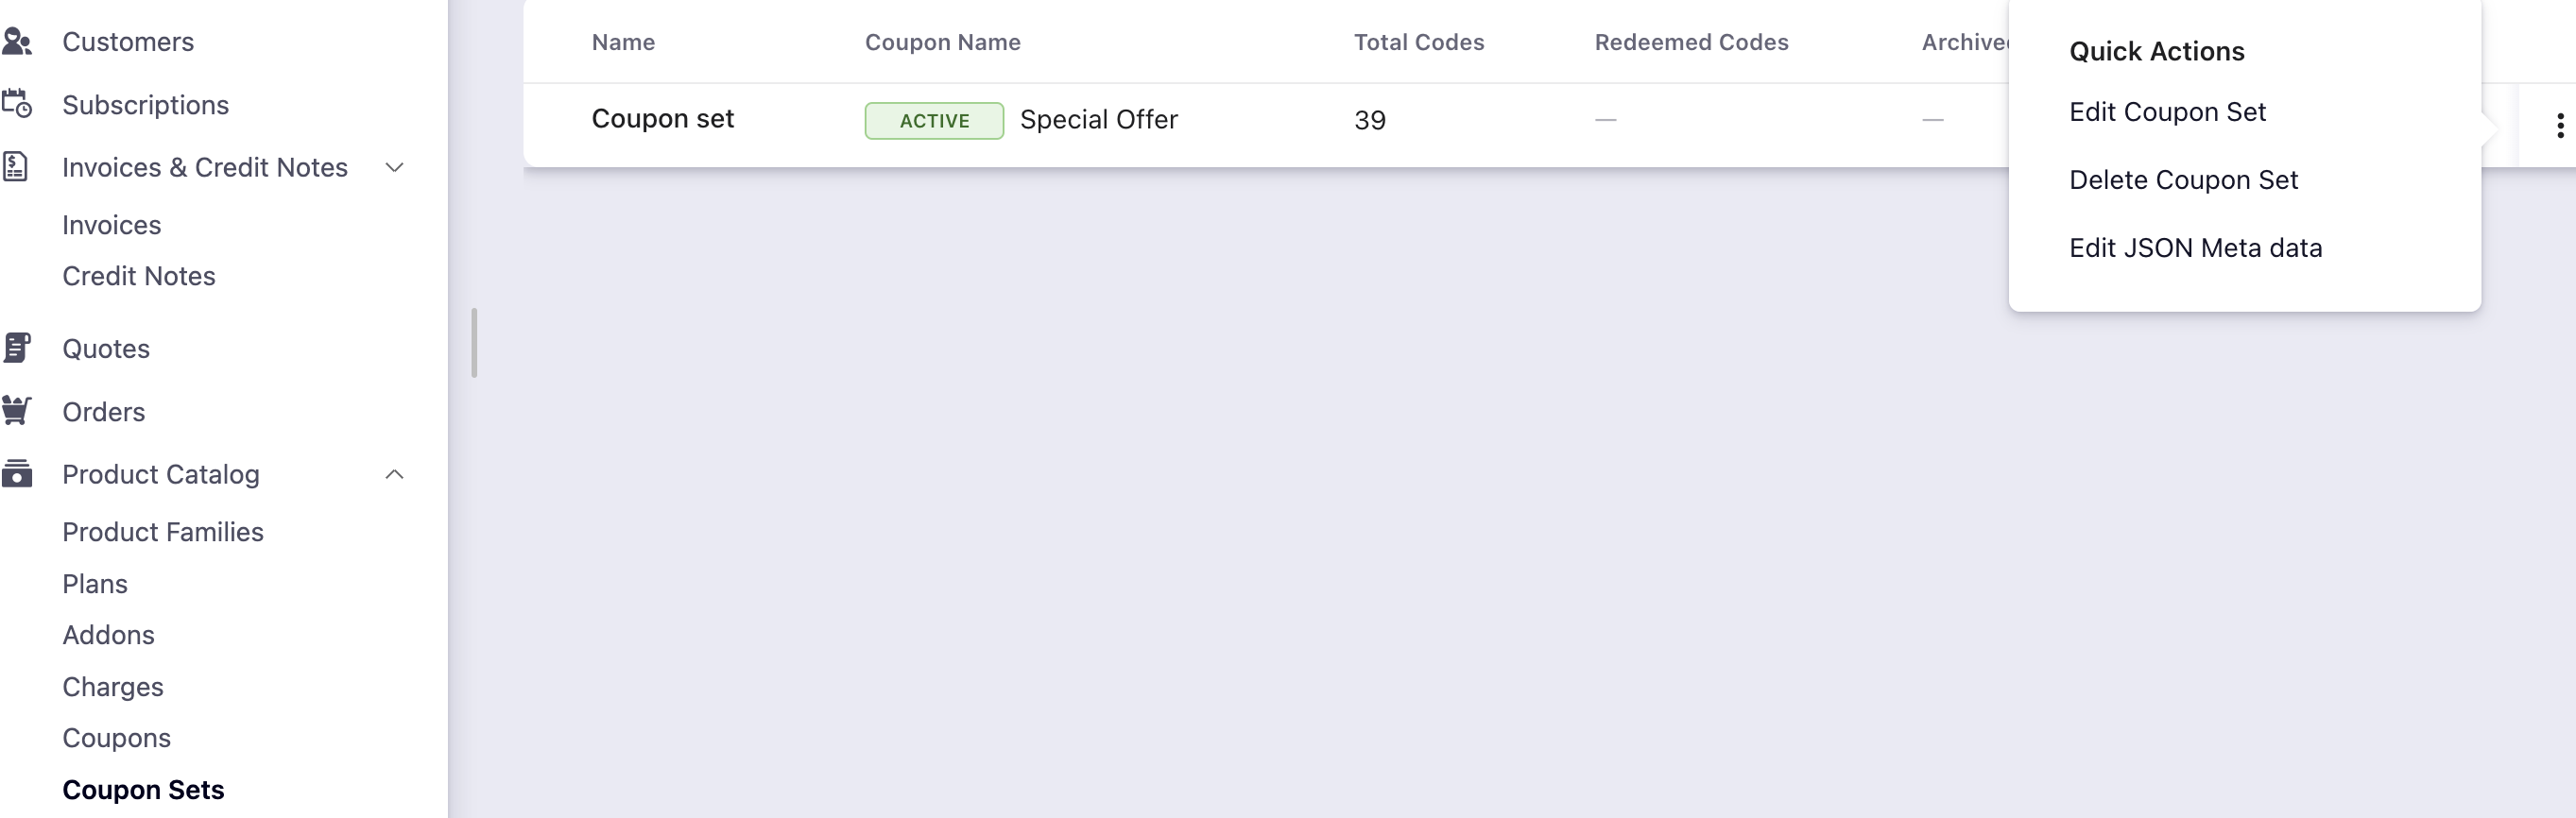Open Product Families page
This screenshot has width=2576, height=818.
[163, 532]
